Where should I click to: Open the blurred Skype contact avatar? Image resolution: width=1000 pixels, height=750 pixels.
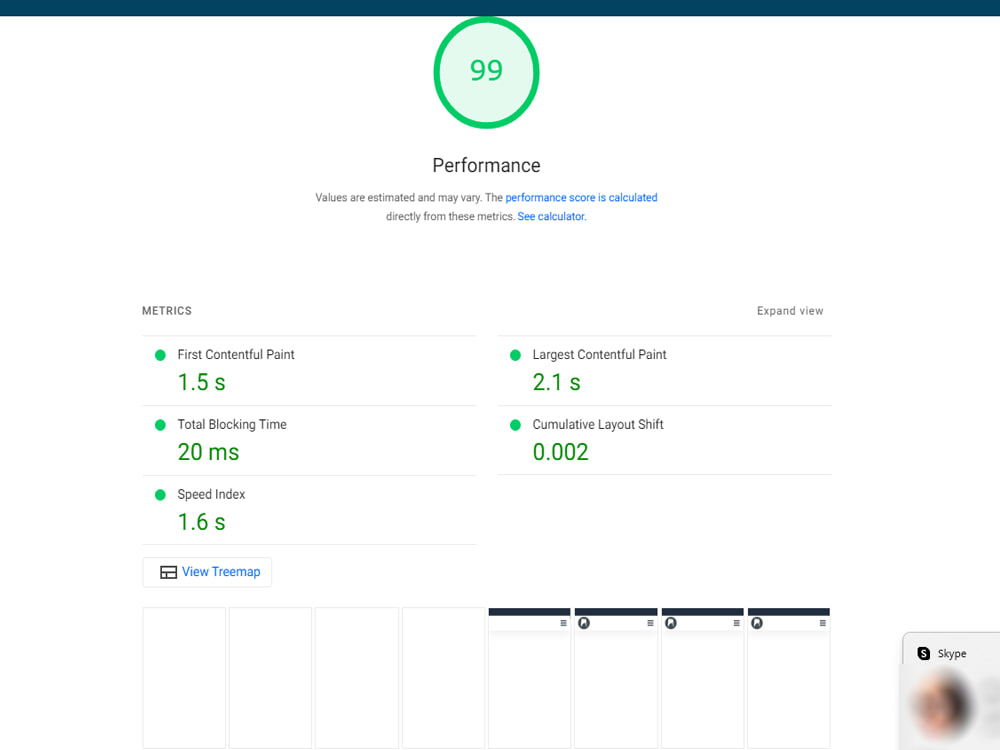coord(943,707)
